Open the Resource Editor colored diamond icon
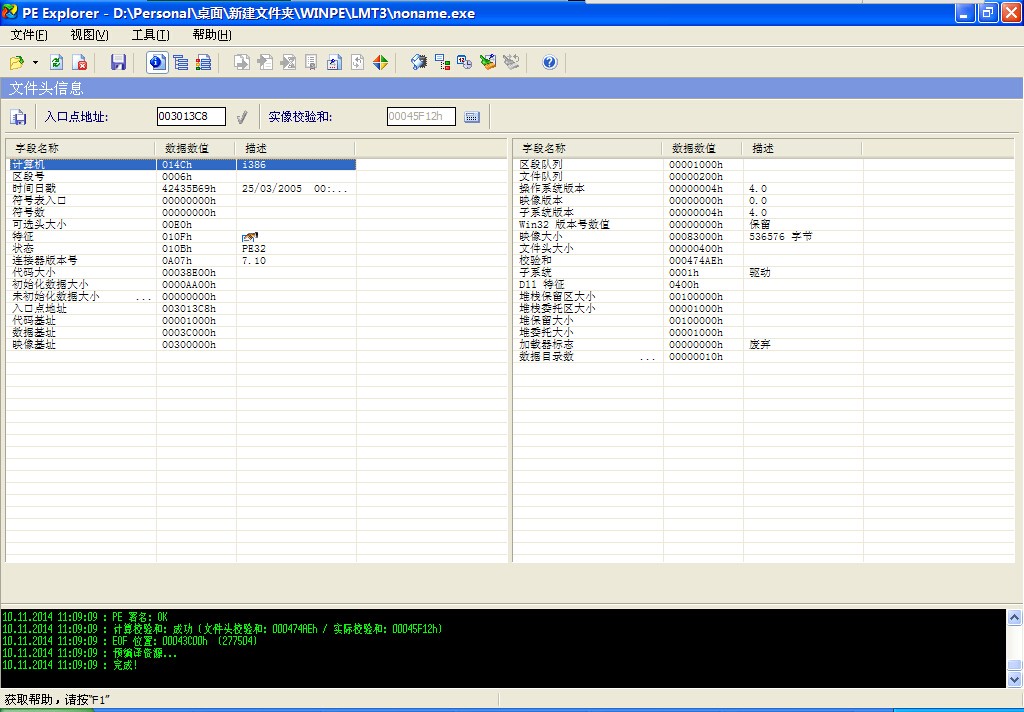Viewport: 1024px width, 712px height. 380,63
